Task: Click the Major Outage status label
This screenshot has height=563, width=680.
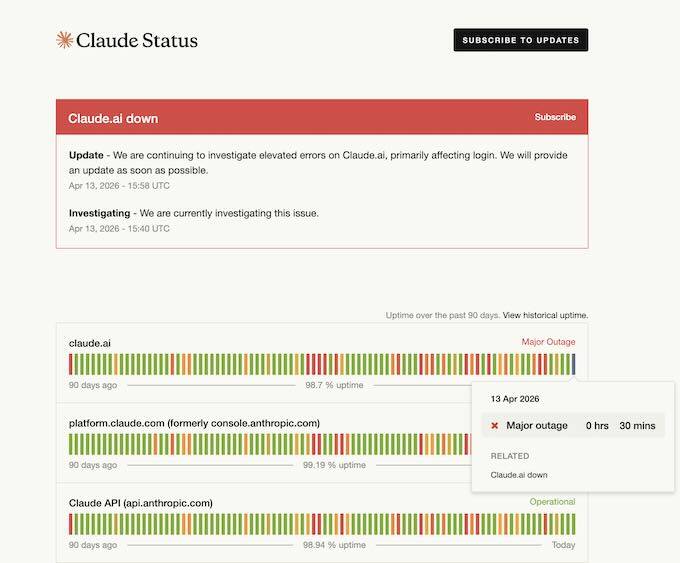Action: 548,342
